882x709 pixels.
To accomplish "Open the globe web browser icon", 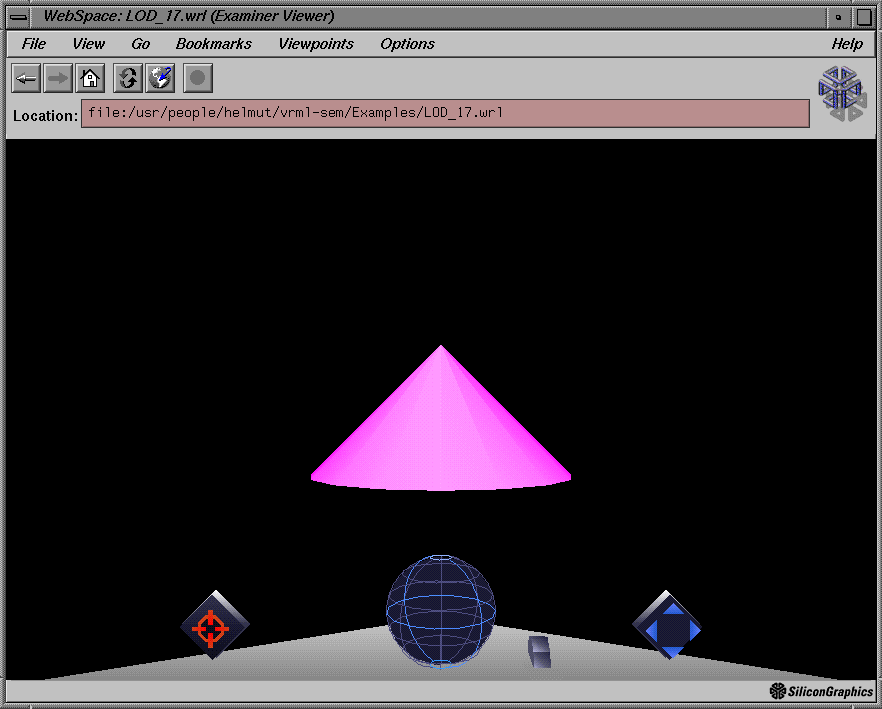I will click(x=160, y=78).
